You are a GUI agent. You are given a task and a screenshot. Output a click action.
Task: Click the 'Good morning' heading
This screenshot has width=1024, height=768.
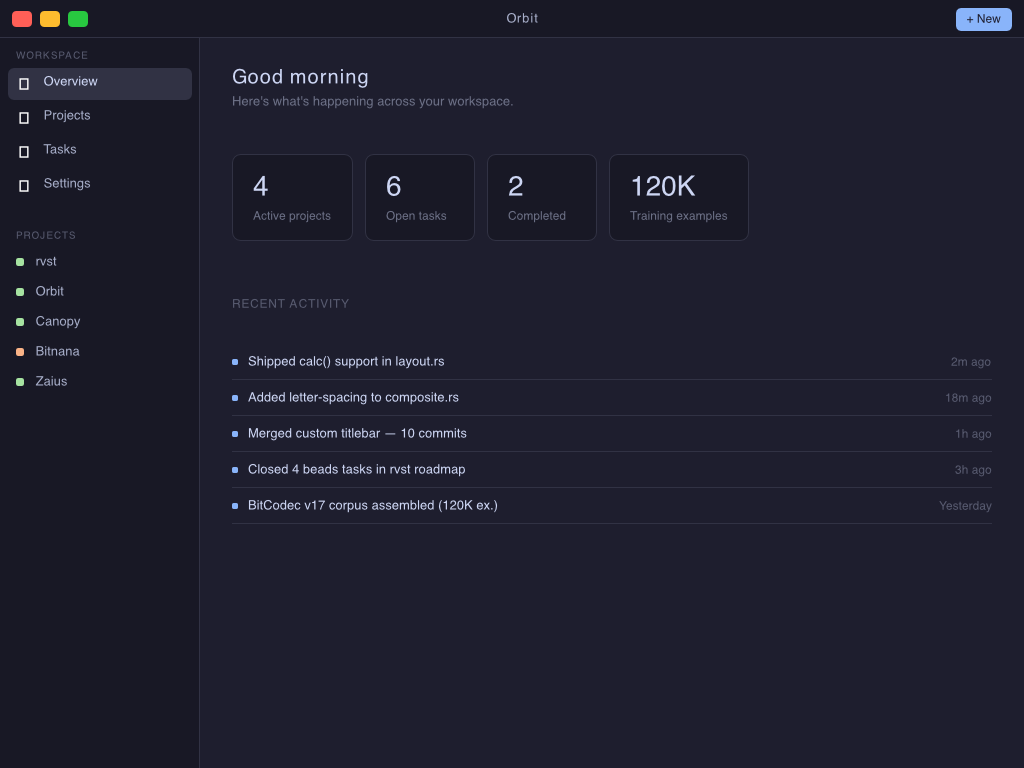point(300,77)
